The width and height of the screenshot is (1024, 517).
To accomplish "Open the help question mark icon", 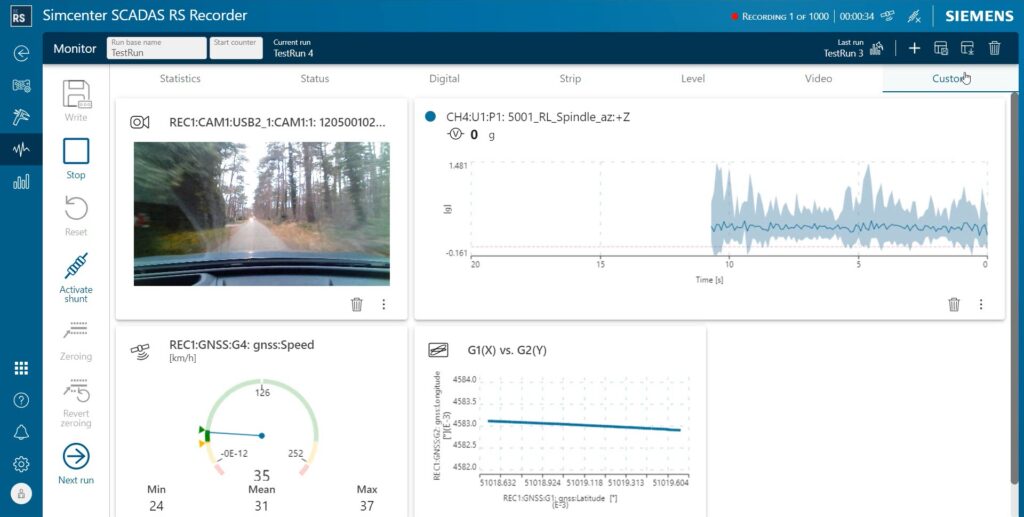I will [21, 400].
